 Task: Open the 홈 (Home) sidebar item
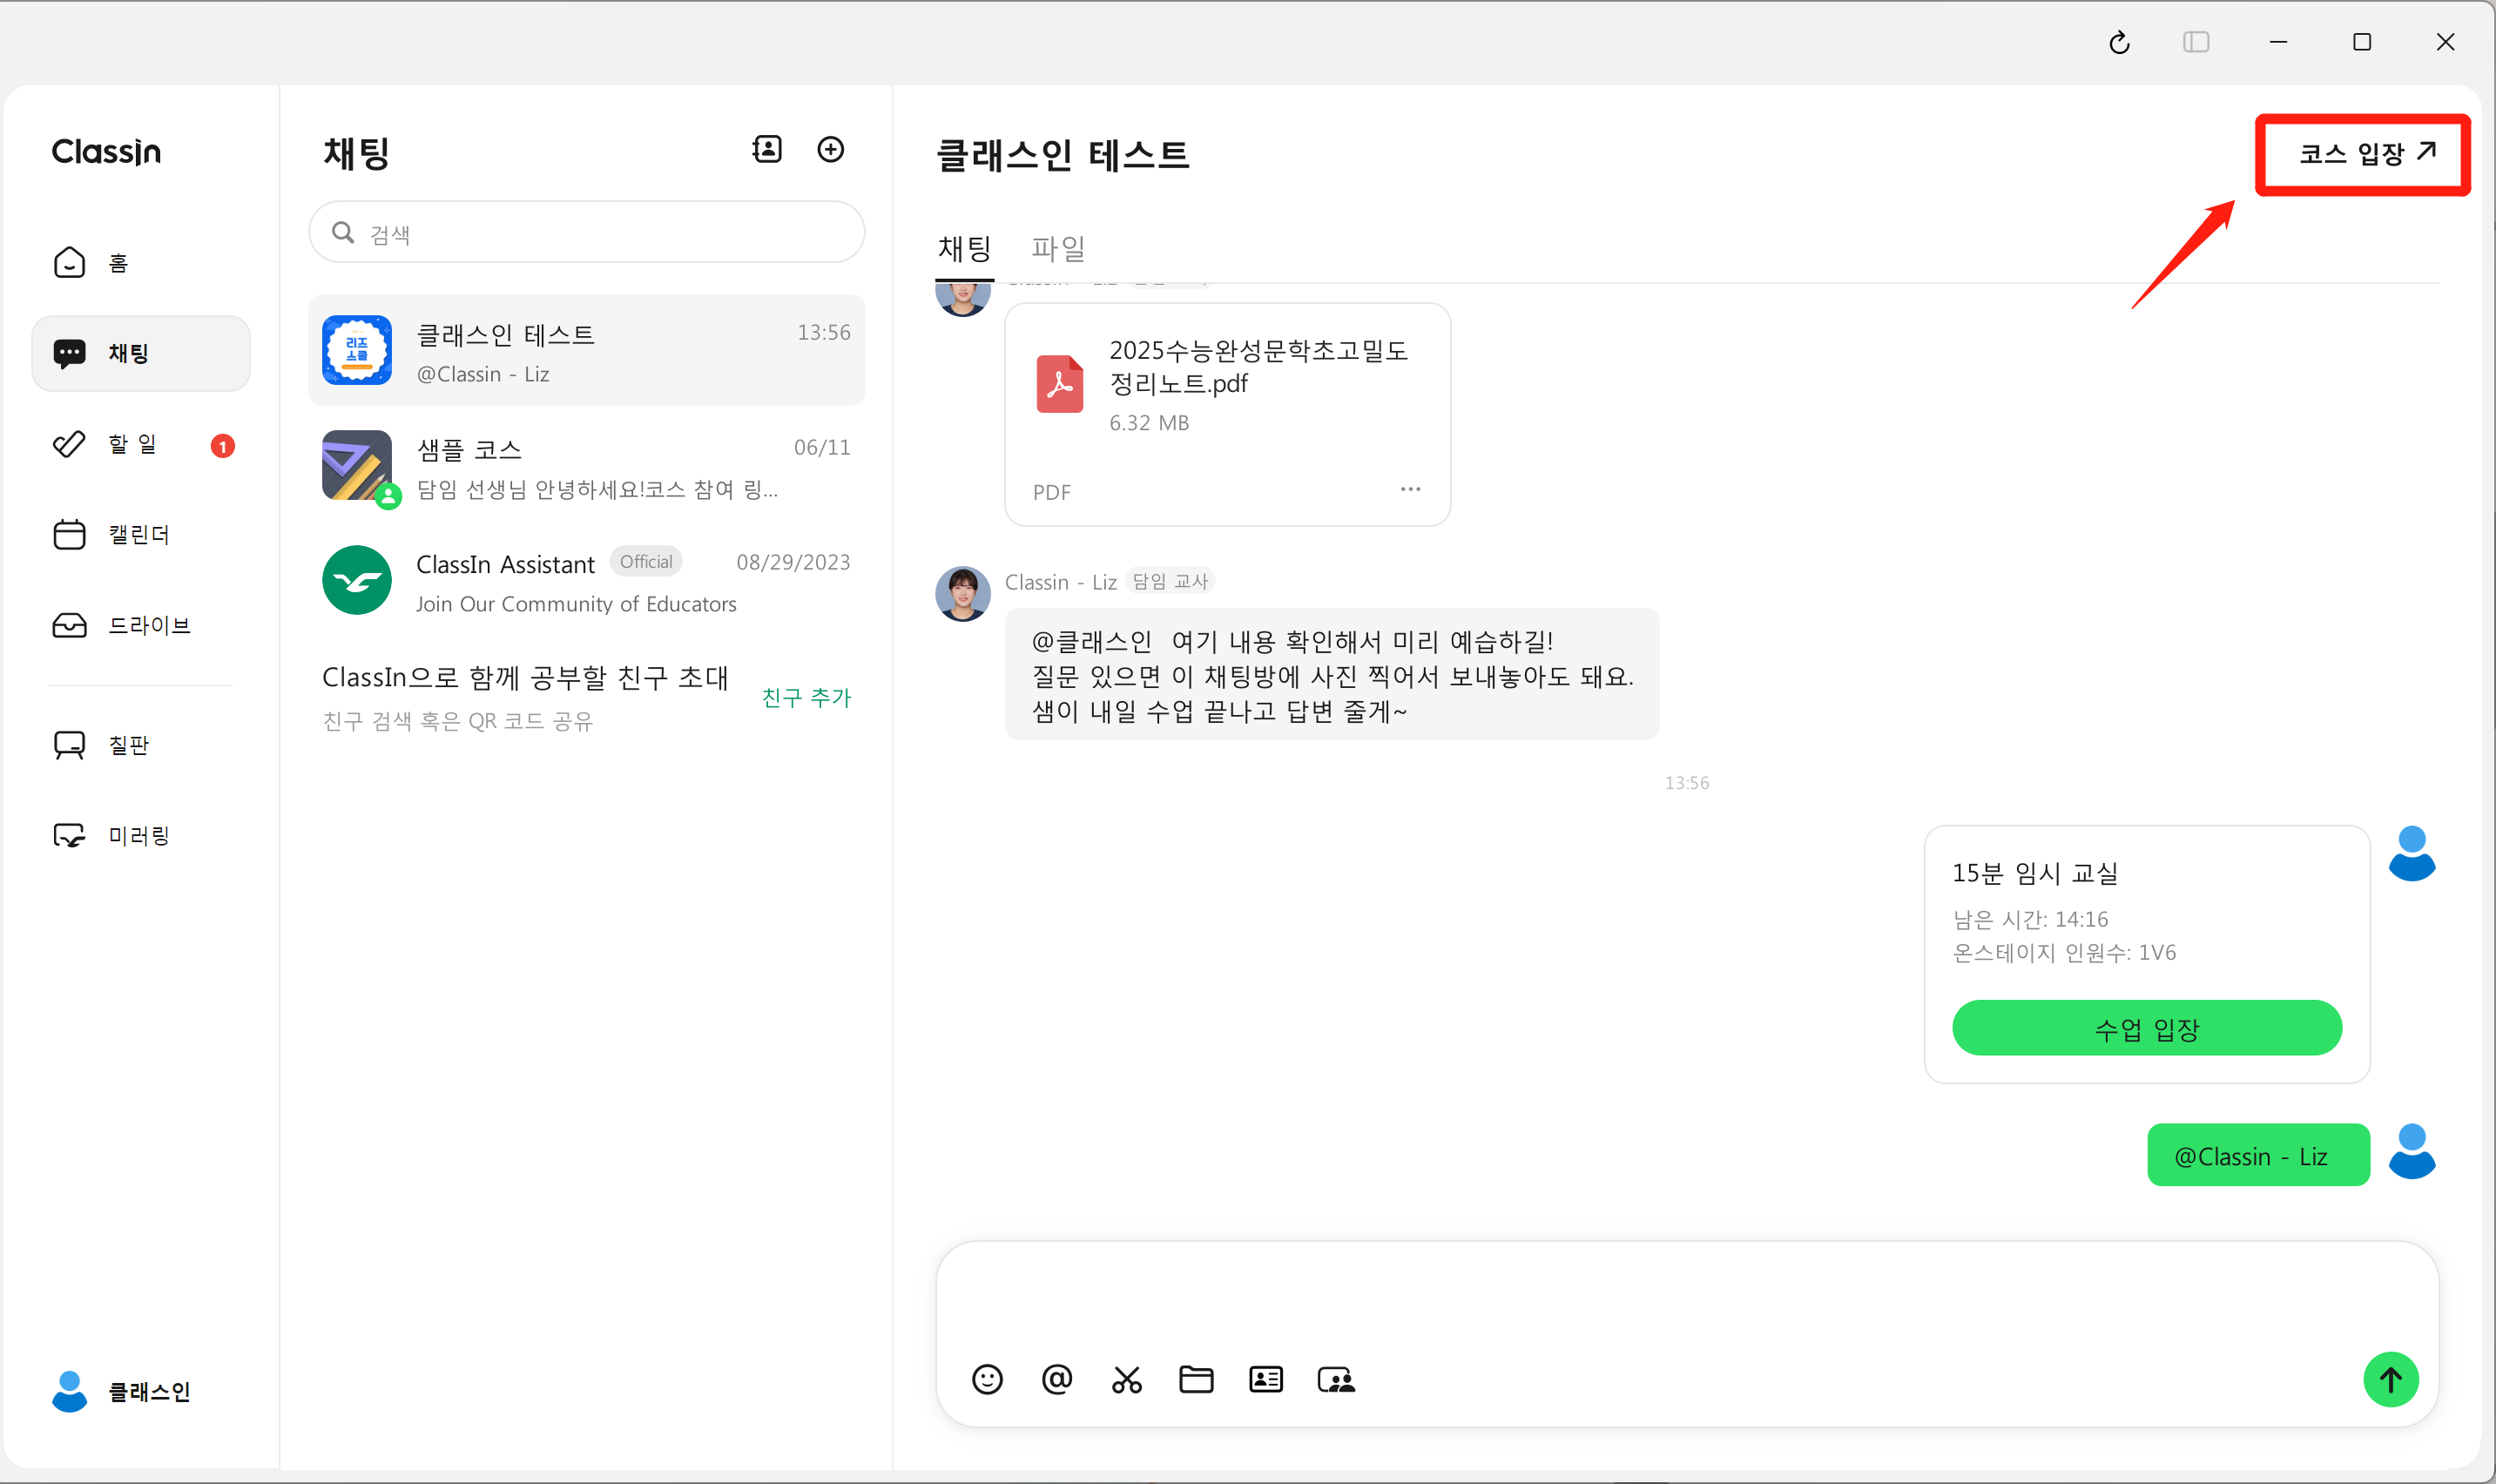pyautogui.click(x=140, y=263)
